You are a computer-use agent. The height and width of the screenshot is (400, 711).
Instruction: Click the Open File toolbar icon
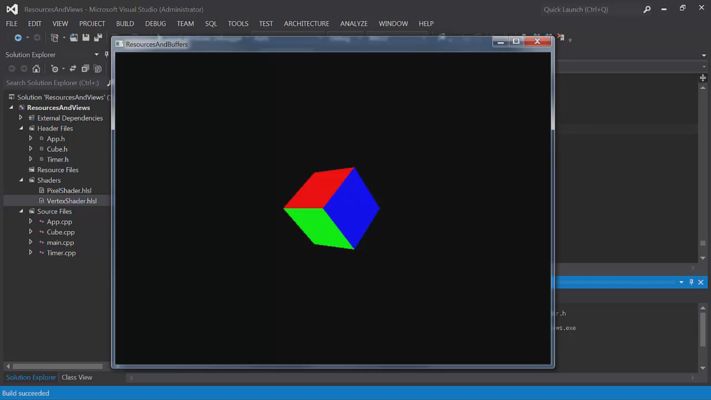click(73, 38)
